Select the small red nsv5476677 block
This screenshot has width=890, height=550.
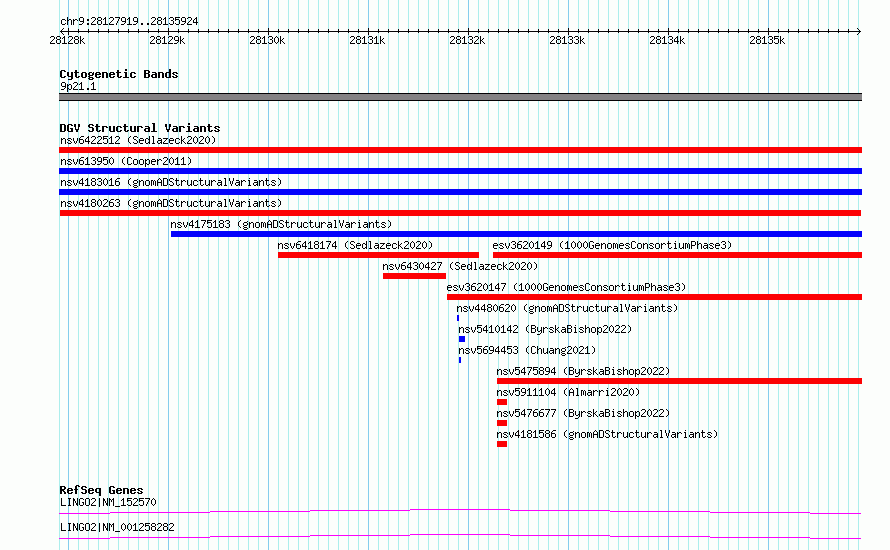(x=502, y=423)
